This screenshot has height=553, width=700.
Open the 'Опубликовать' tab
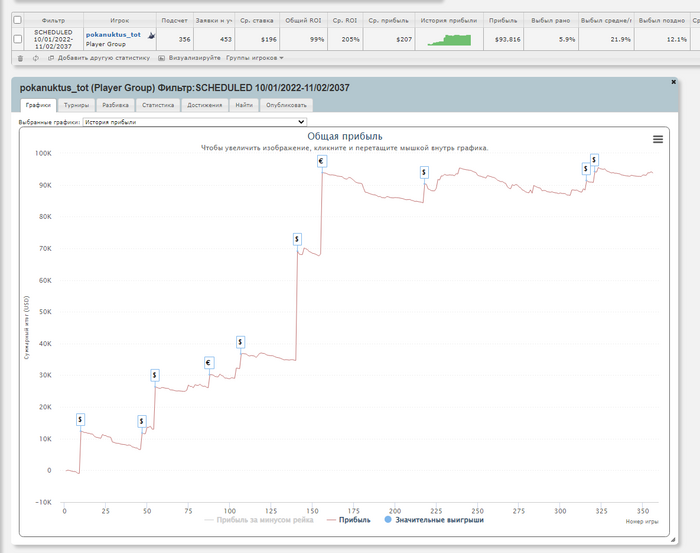point(286,105)
